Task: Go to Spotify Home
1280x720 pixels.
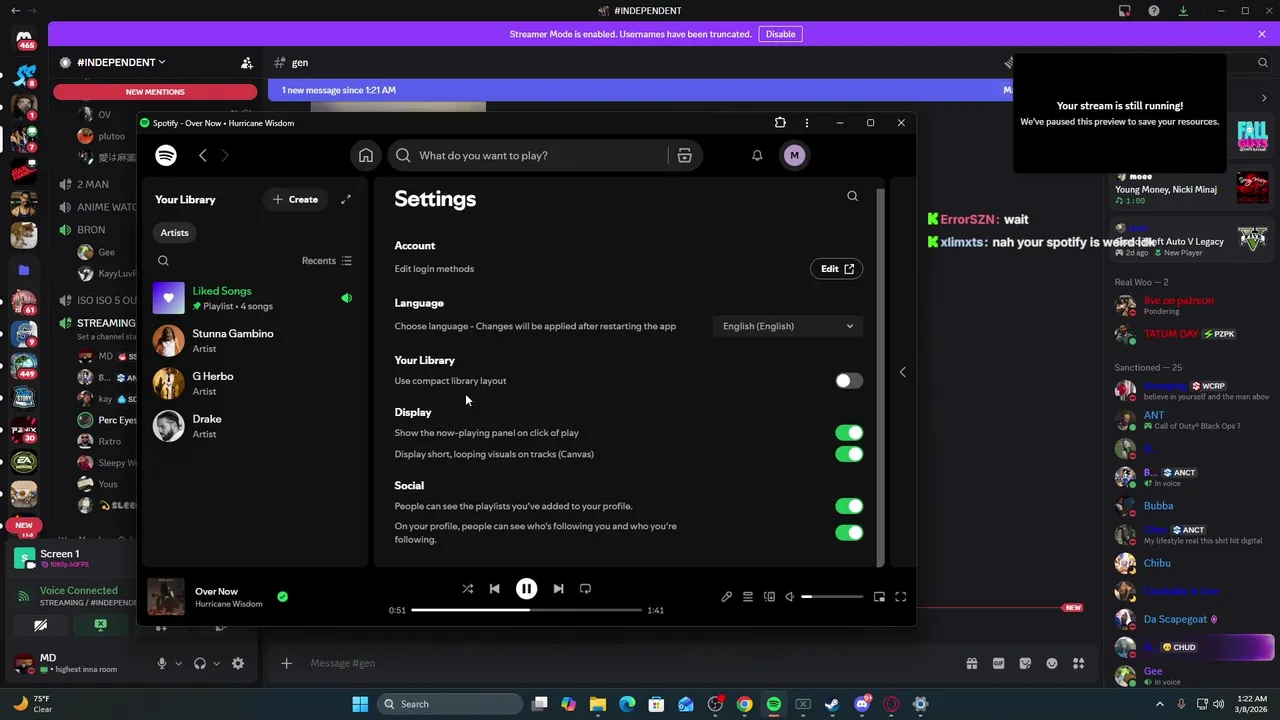Action: point(366,155)
